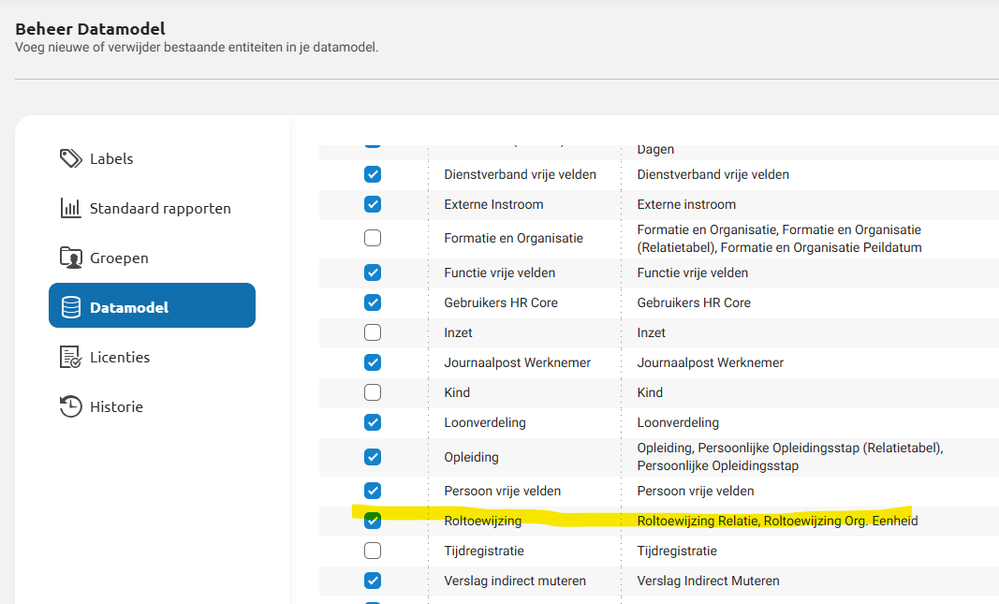Enable the Formatie en Organisatie checkbox
The height and width of the screenshot is (604, 999).
[x=372, y=238]
